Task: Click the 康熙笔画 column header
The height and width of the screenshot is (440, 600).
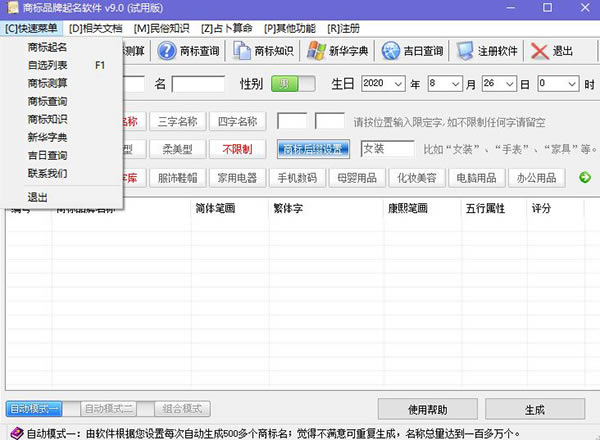Action: [408, 209]
